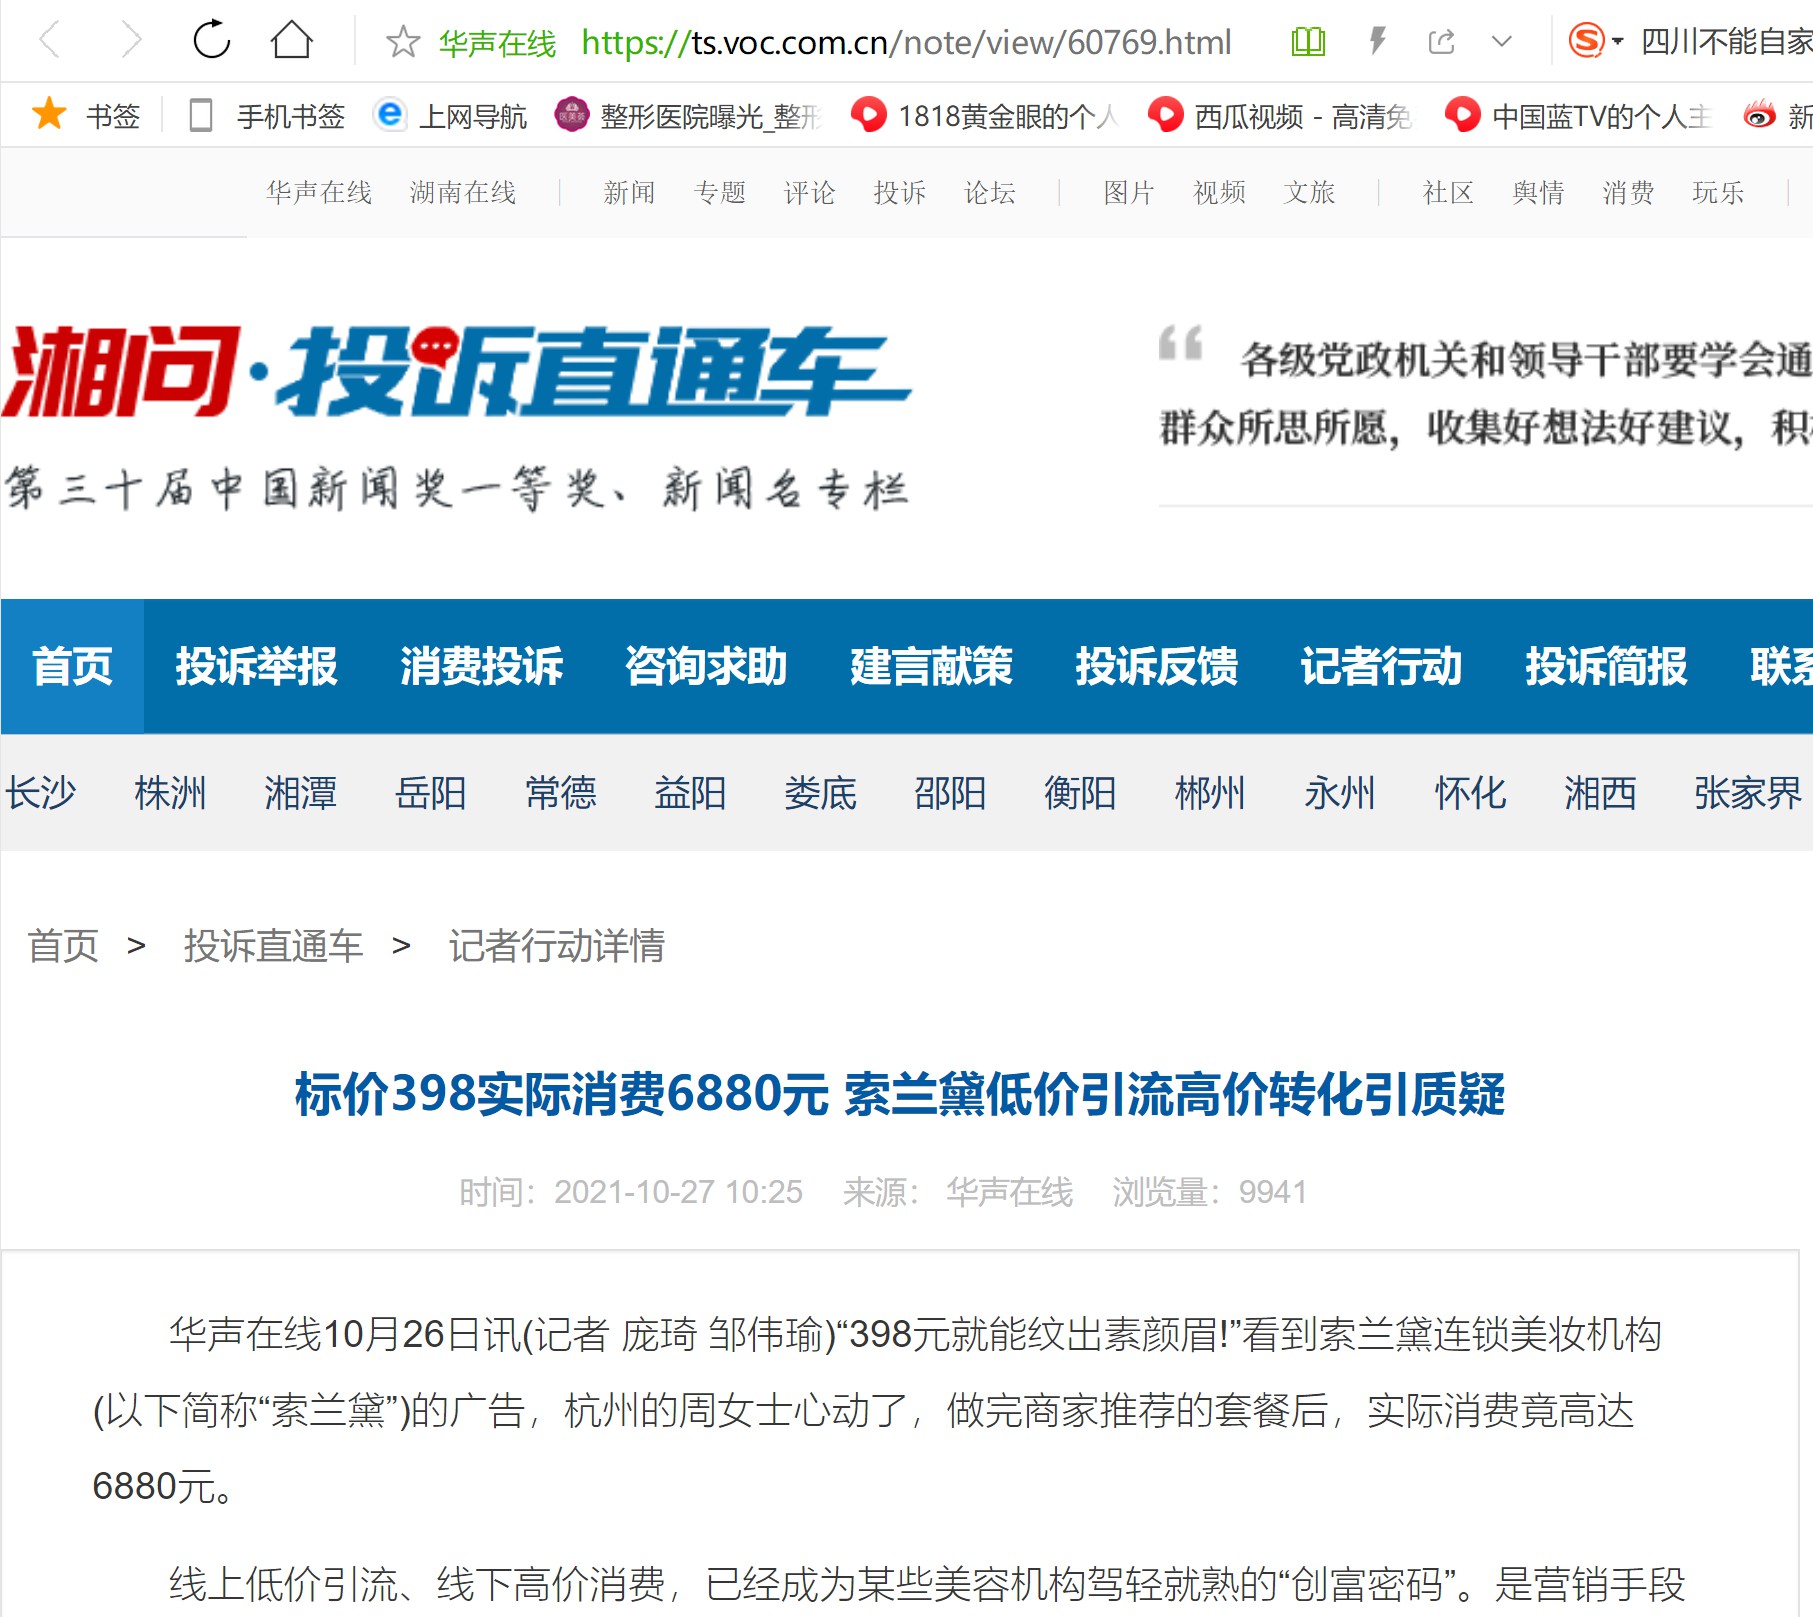Image resolution: width=1813 pixels, height=1617 pixels.
Task: Click the browser forward arrow
Action: [130, 41]
